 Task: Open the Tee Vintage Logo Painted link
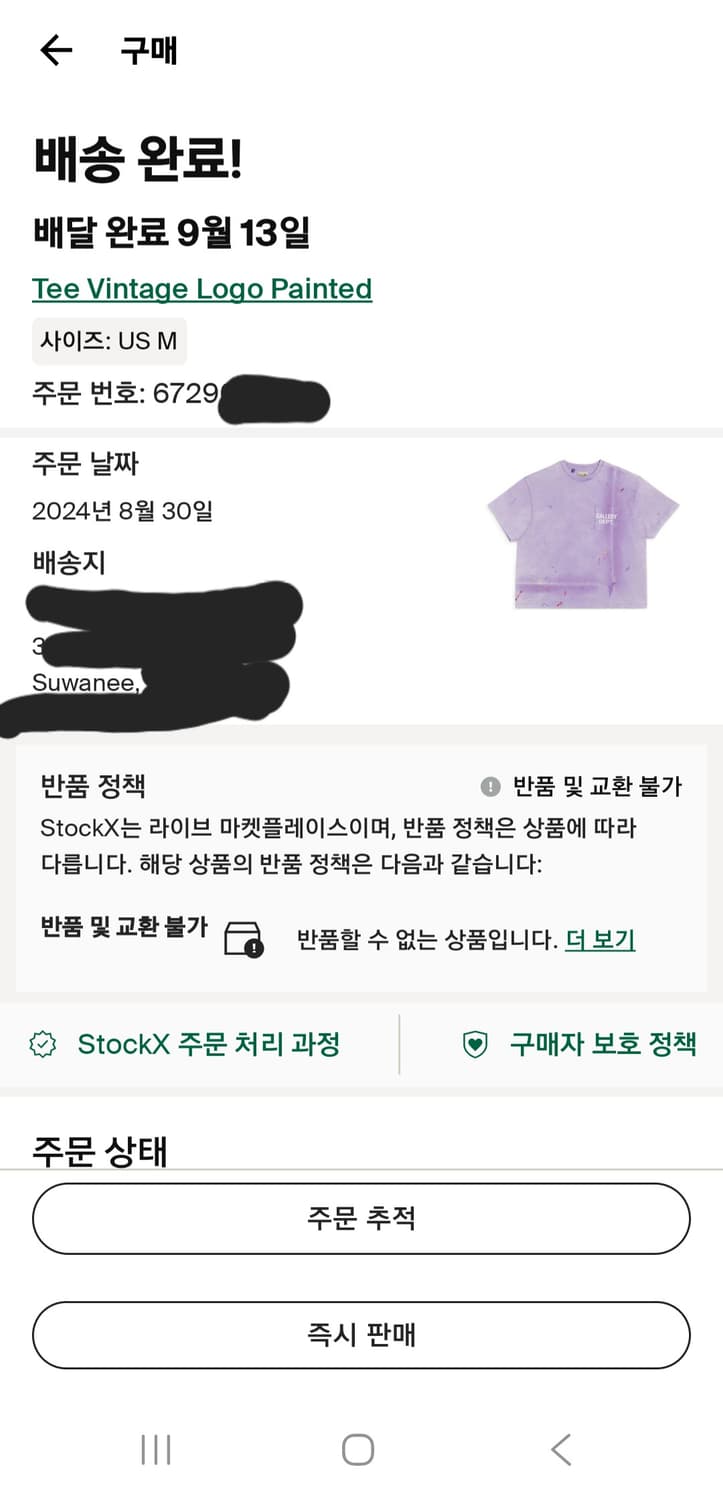202,289
